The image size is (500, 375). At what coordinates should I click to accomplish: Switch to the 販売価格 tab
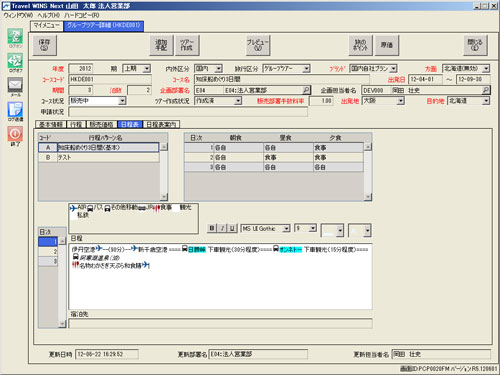(102, 124)
